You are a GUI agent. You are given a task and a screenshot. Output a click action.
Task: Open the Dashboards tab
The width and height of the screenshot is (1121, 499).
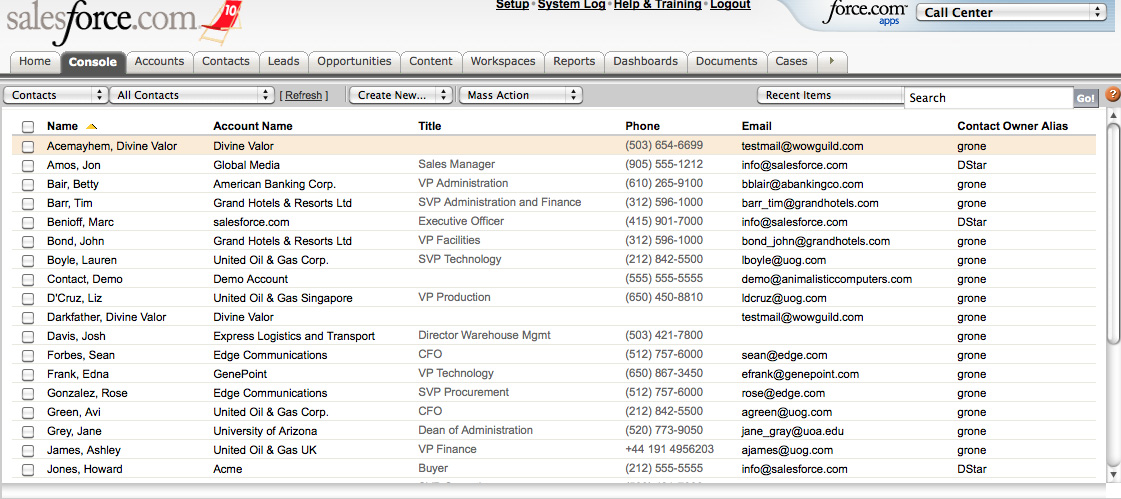point(646,61)
